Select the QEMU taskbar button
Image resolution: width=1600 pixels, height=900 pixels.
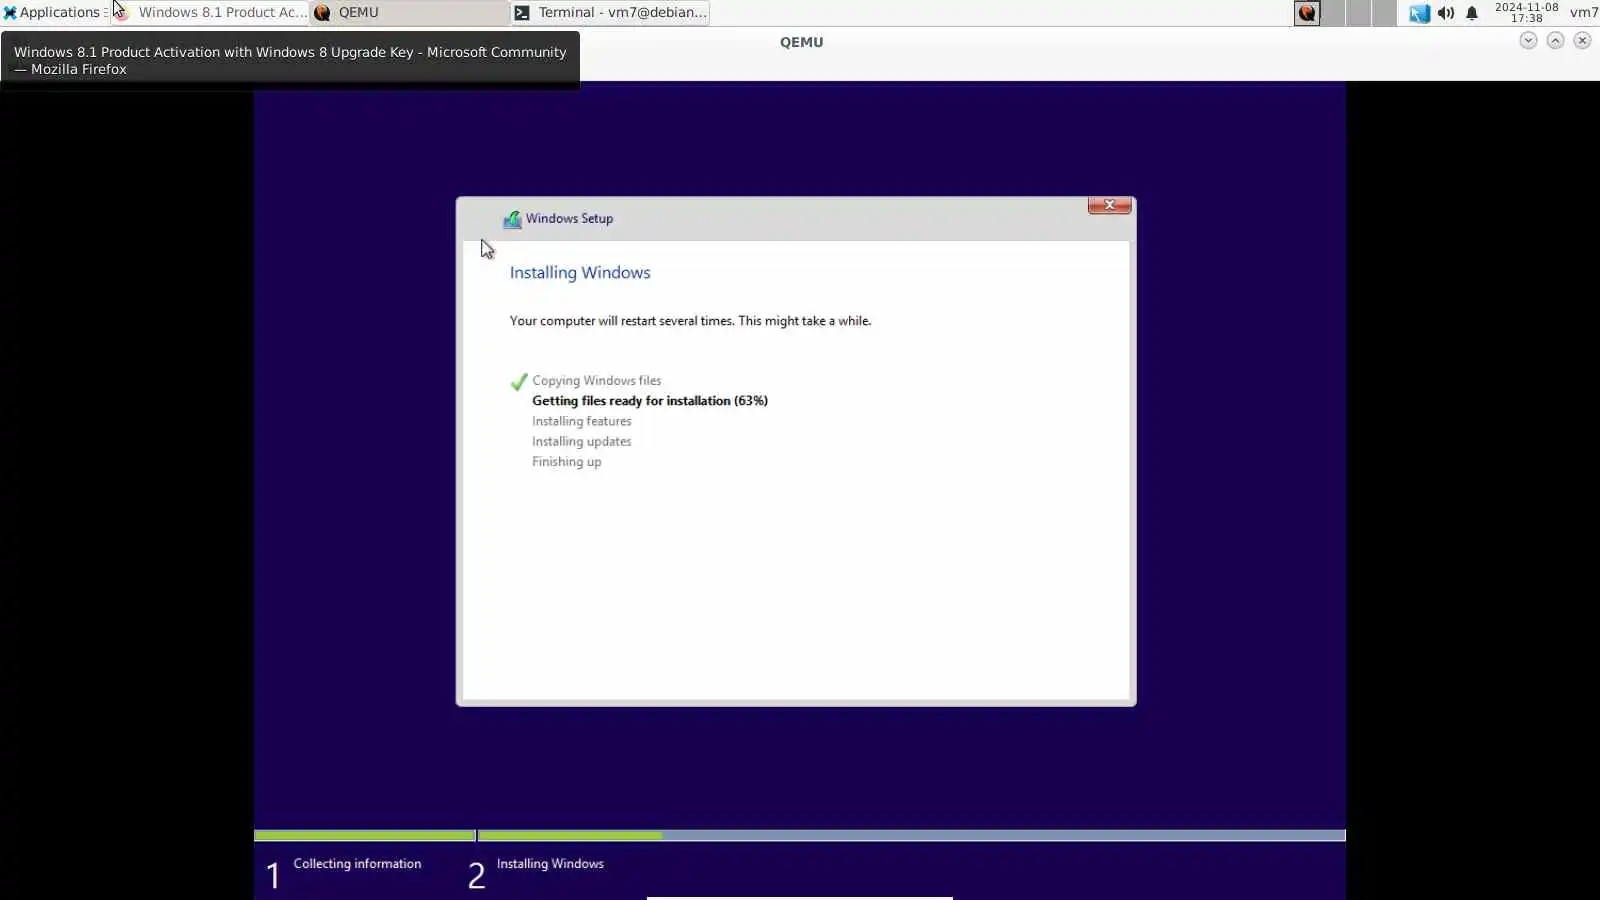[x=410, y=12]
